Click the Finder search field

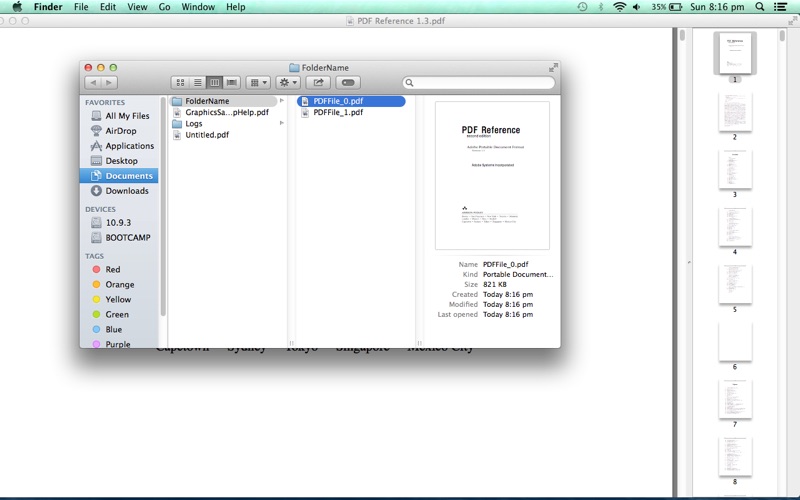pyautogui.click(x=479, y=83)
